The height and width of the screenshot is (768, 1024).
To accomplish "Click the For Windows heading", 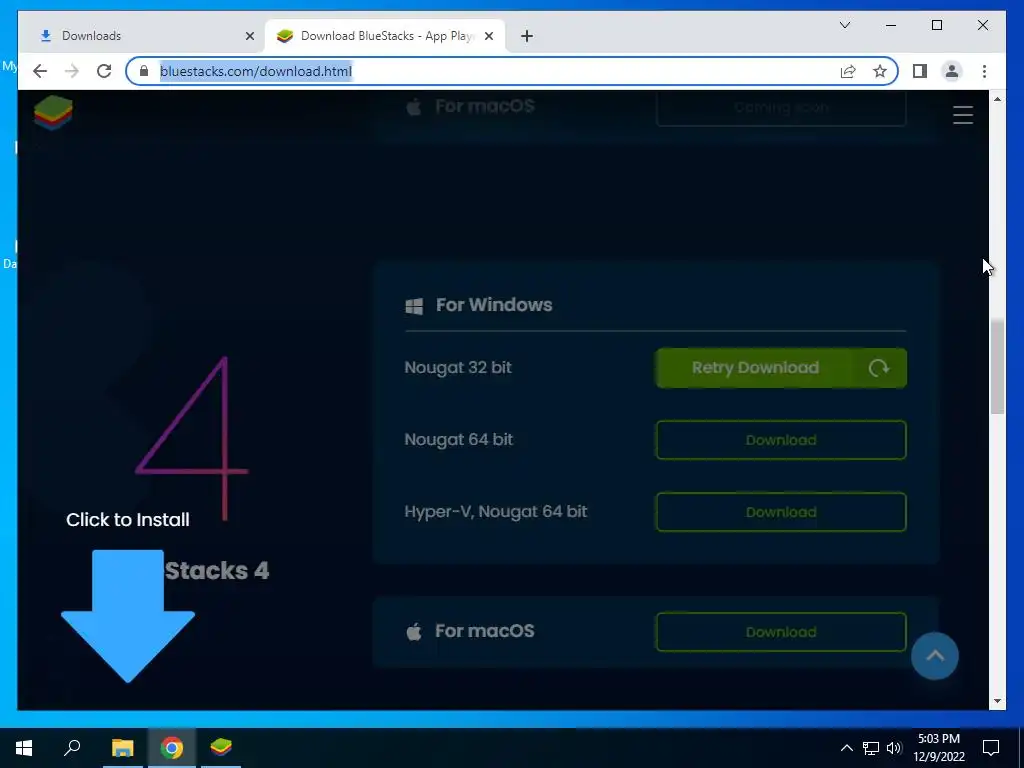I will point(494,305).
